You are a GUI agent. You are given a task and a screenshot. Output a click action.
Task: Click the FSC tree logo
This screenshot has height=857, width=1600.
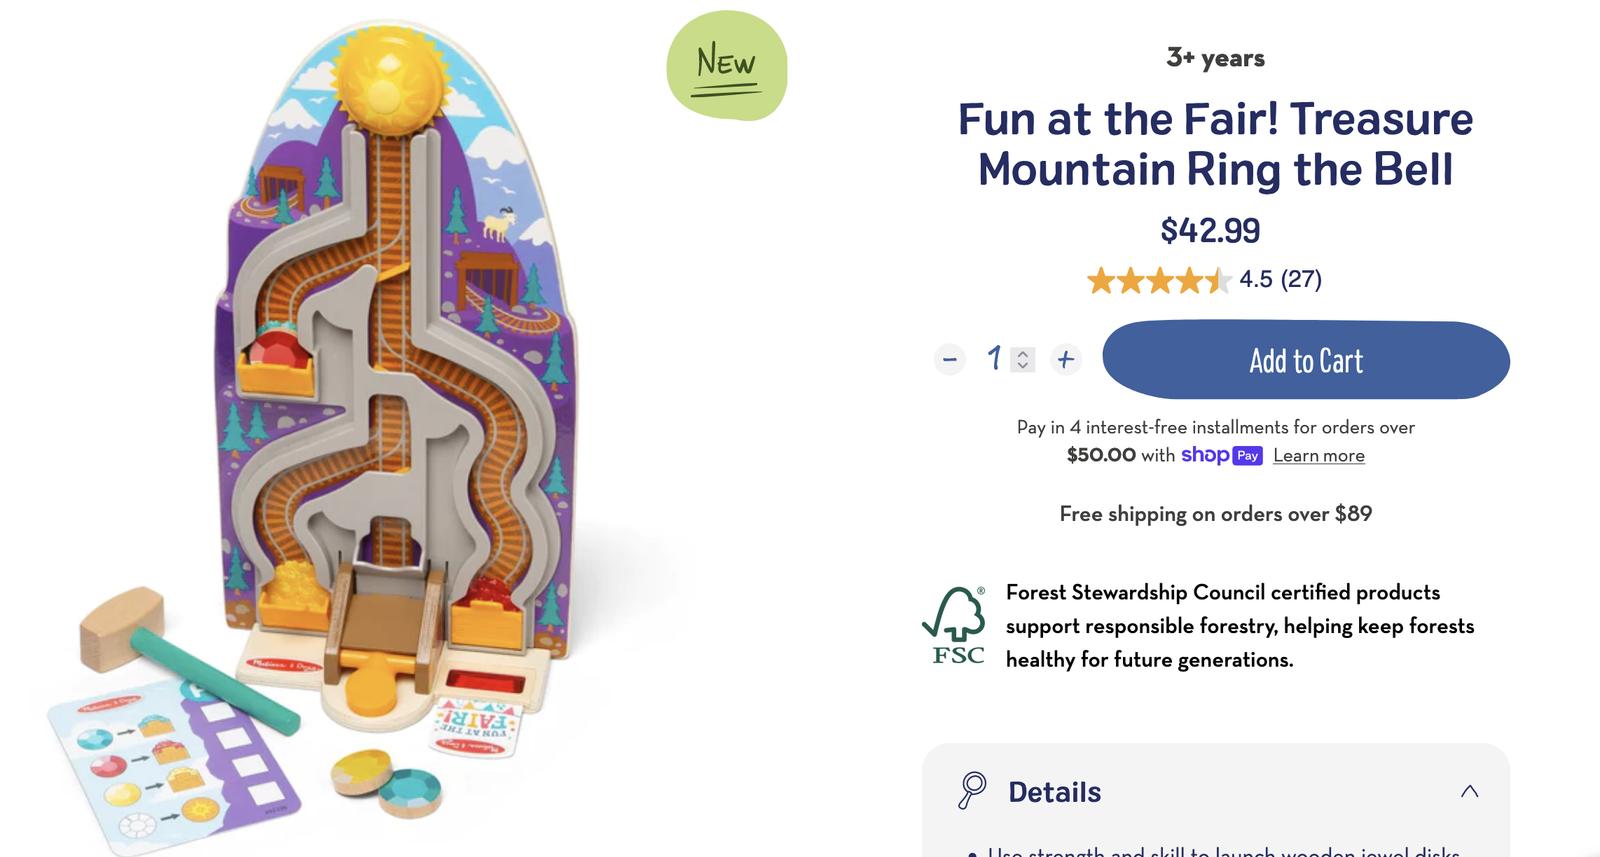(956, 626)
